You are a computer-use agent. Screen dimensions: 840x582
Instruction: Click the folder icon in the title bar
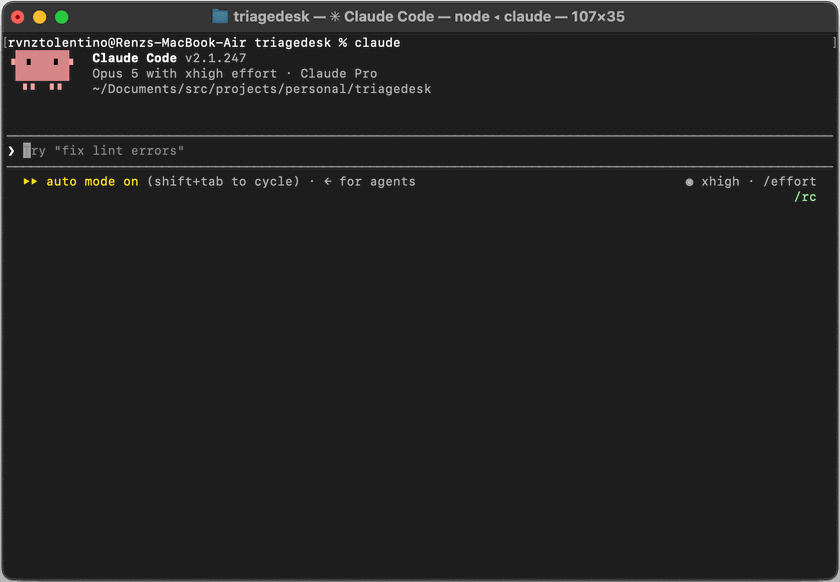pyautogui.click(x=220, y=17)
